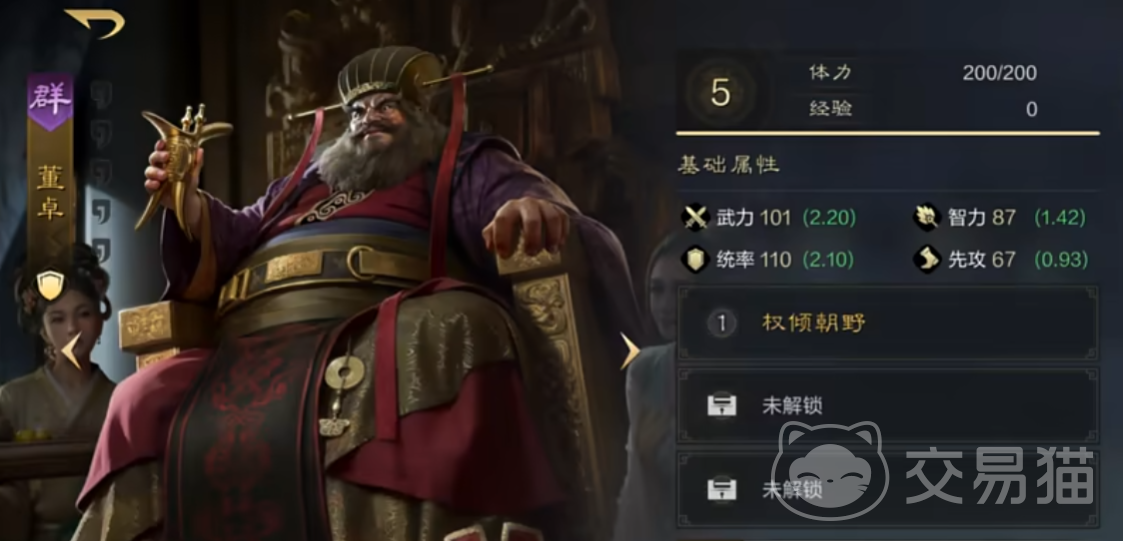Tap the lock icon on first 未解锁 slot

pyautogui.click(x=722, y=406)
